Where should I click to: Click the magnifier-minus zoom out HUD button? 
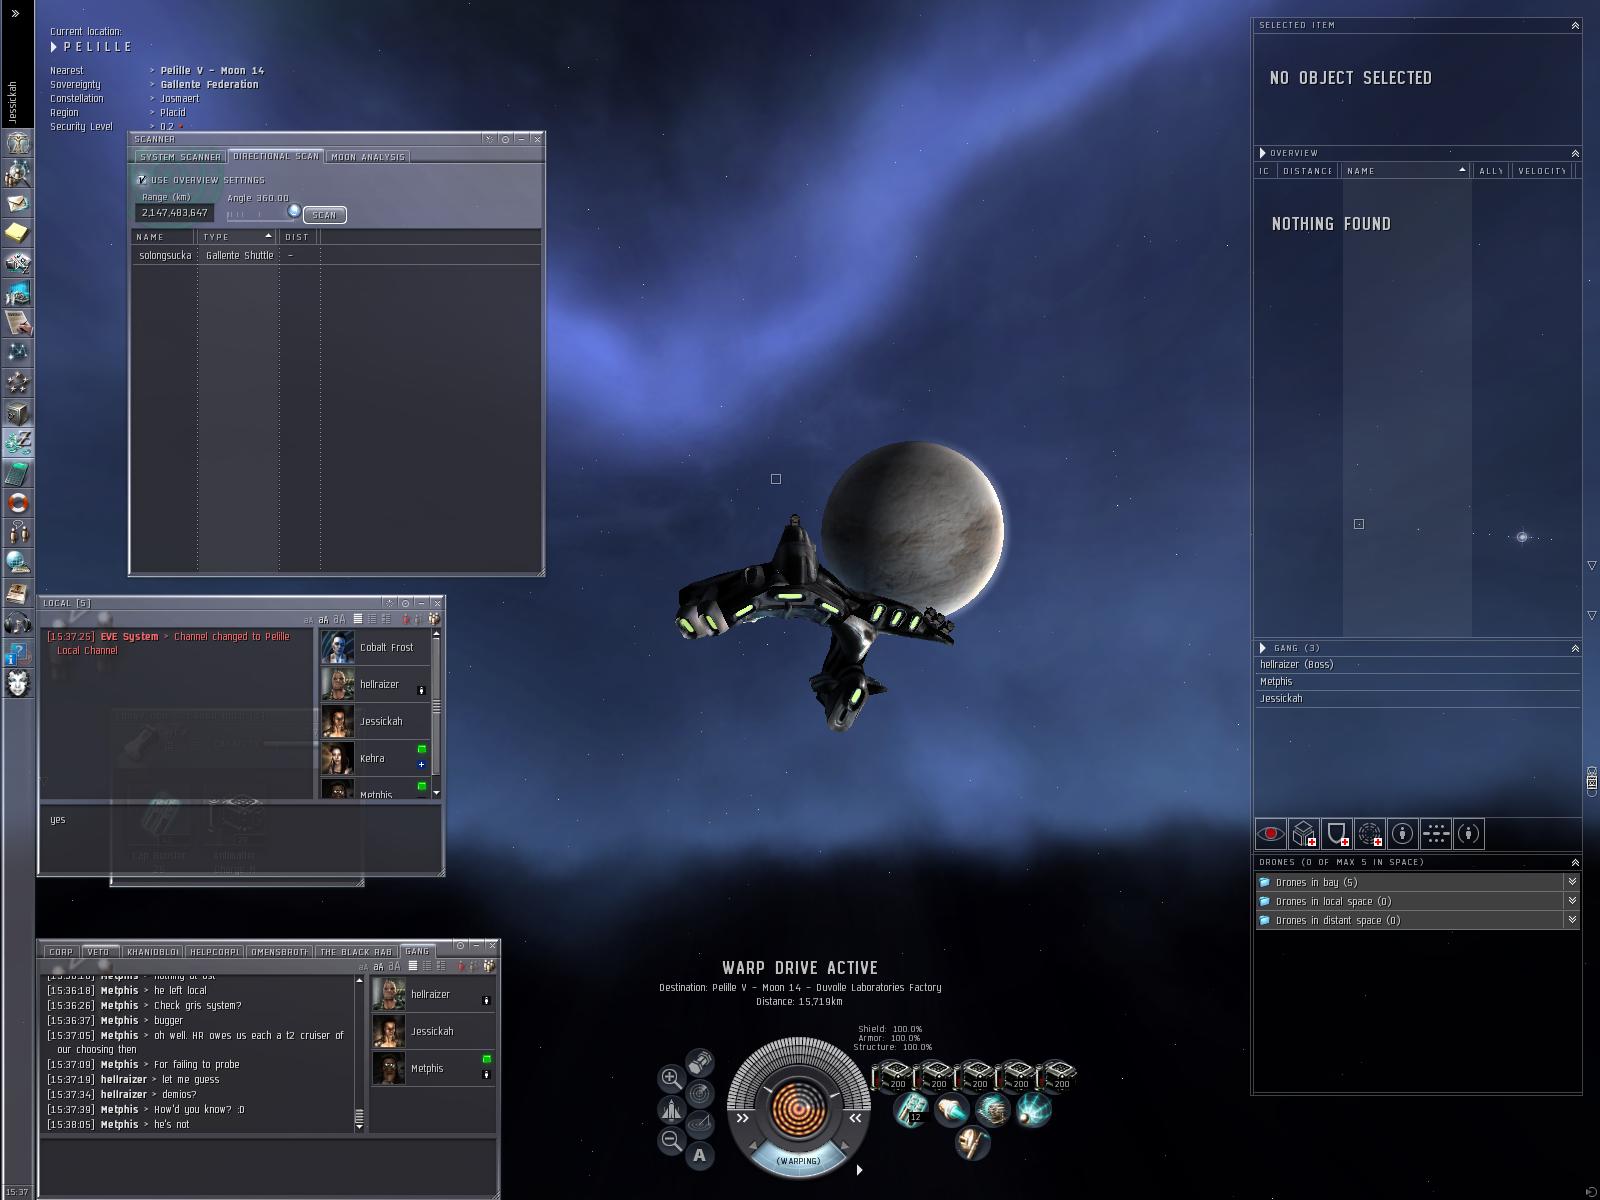[x=671, y=1140]
